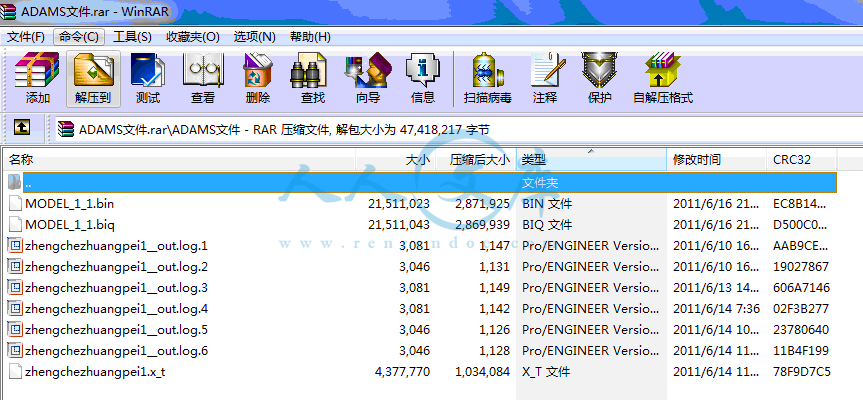Click CRC32 value 19027867
863x400 pixels.
(x=801, y=266)
